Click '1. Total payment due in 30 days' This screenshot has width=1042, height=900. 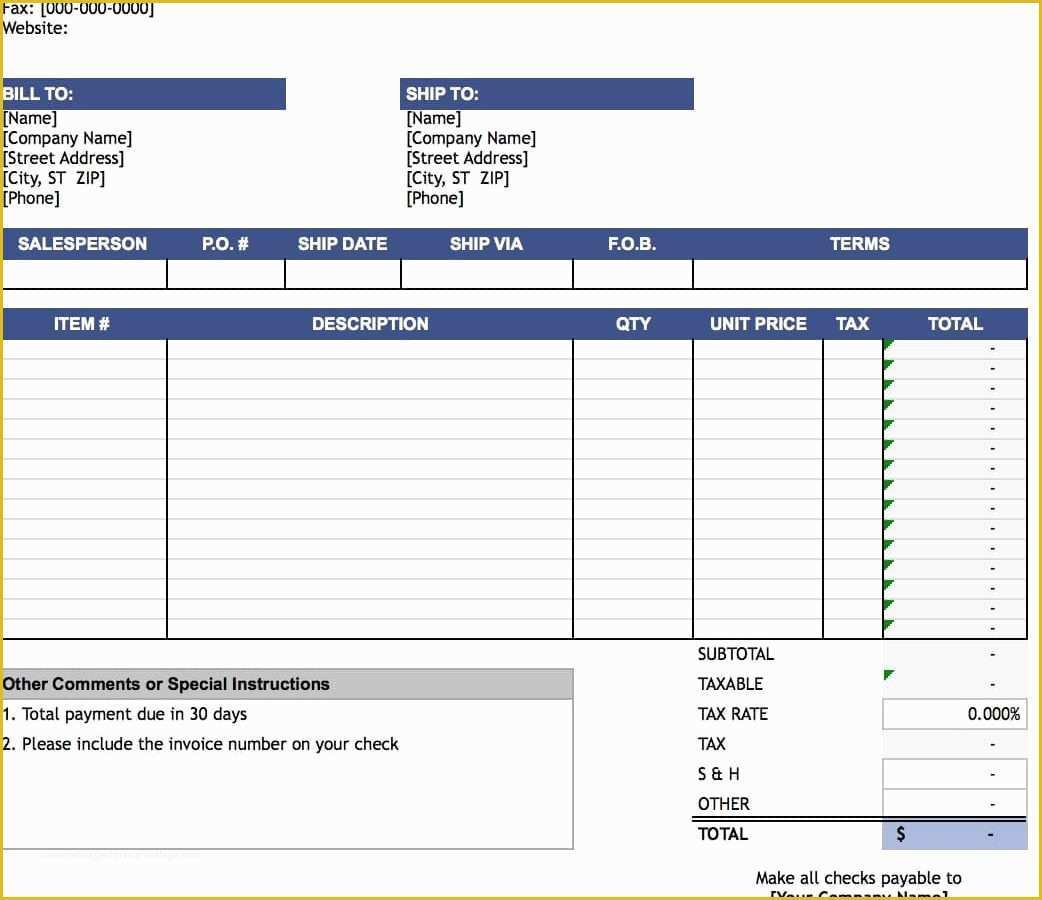(124, 714)
